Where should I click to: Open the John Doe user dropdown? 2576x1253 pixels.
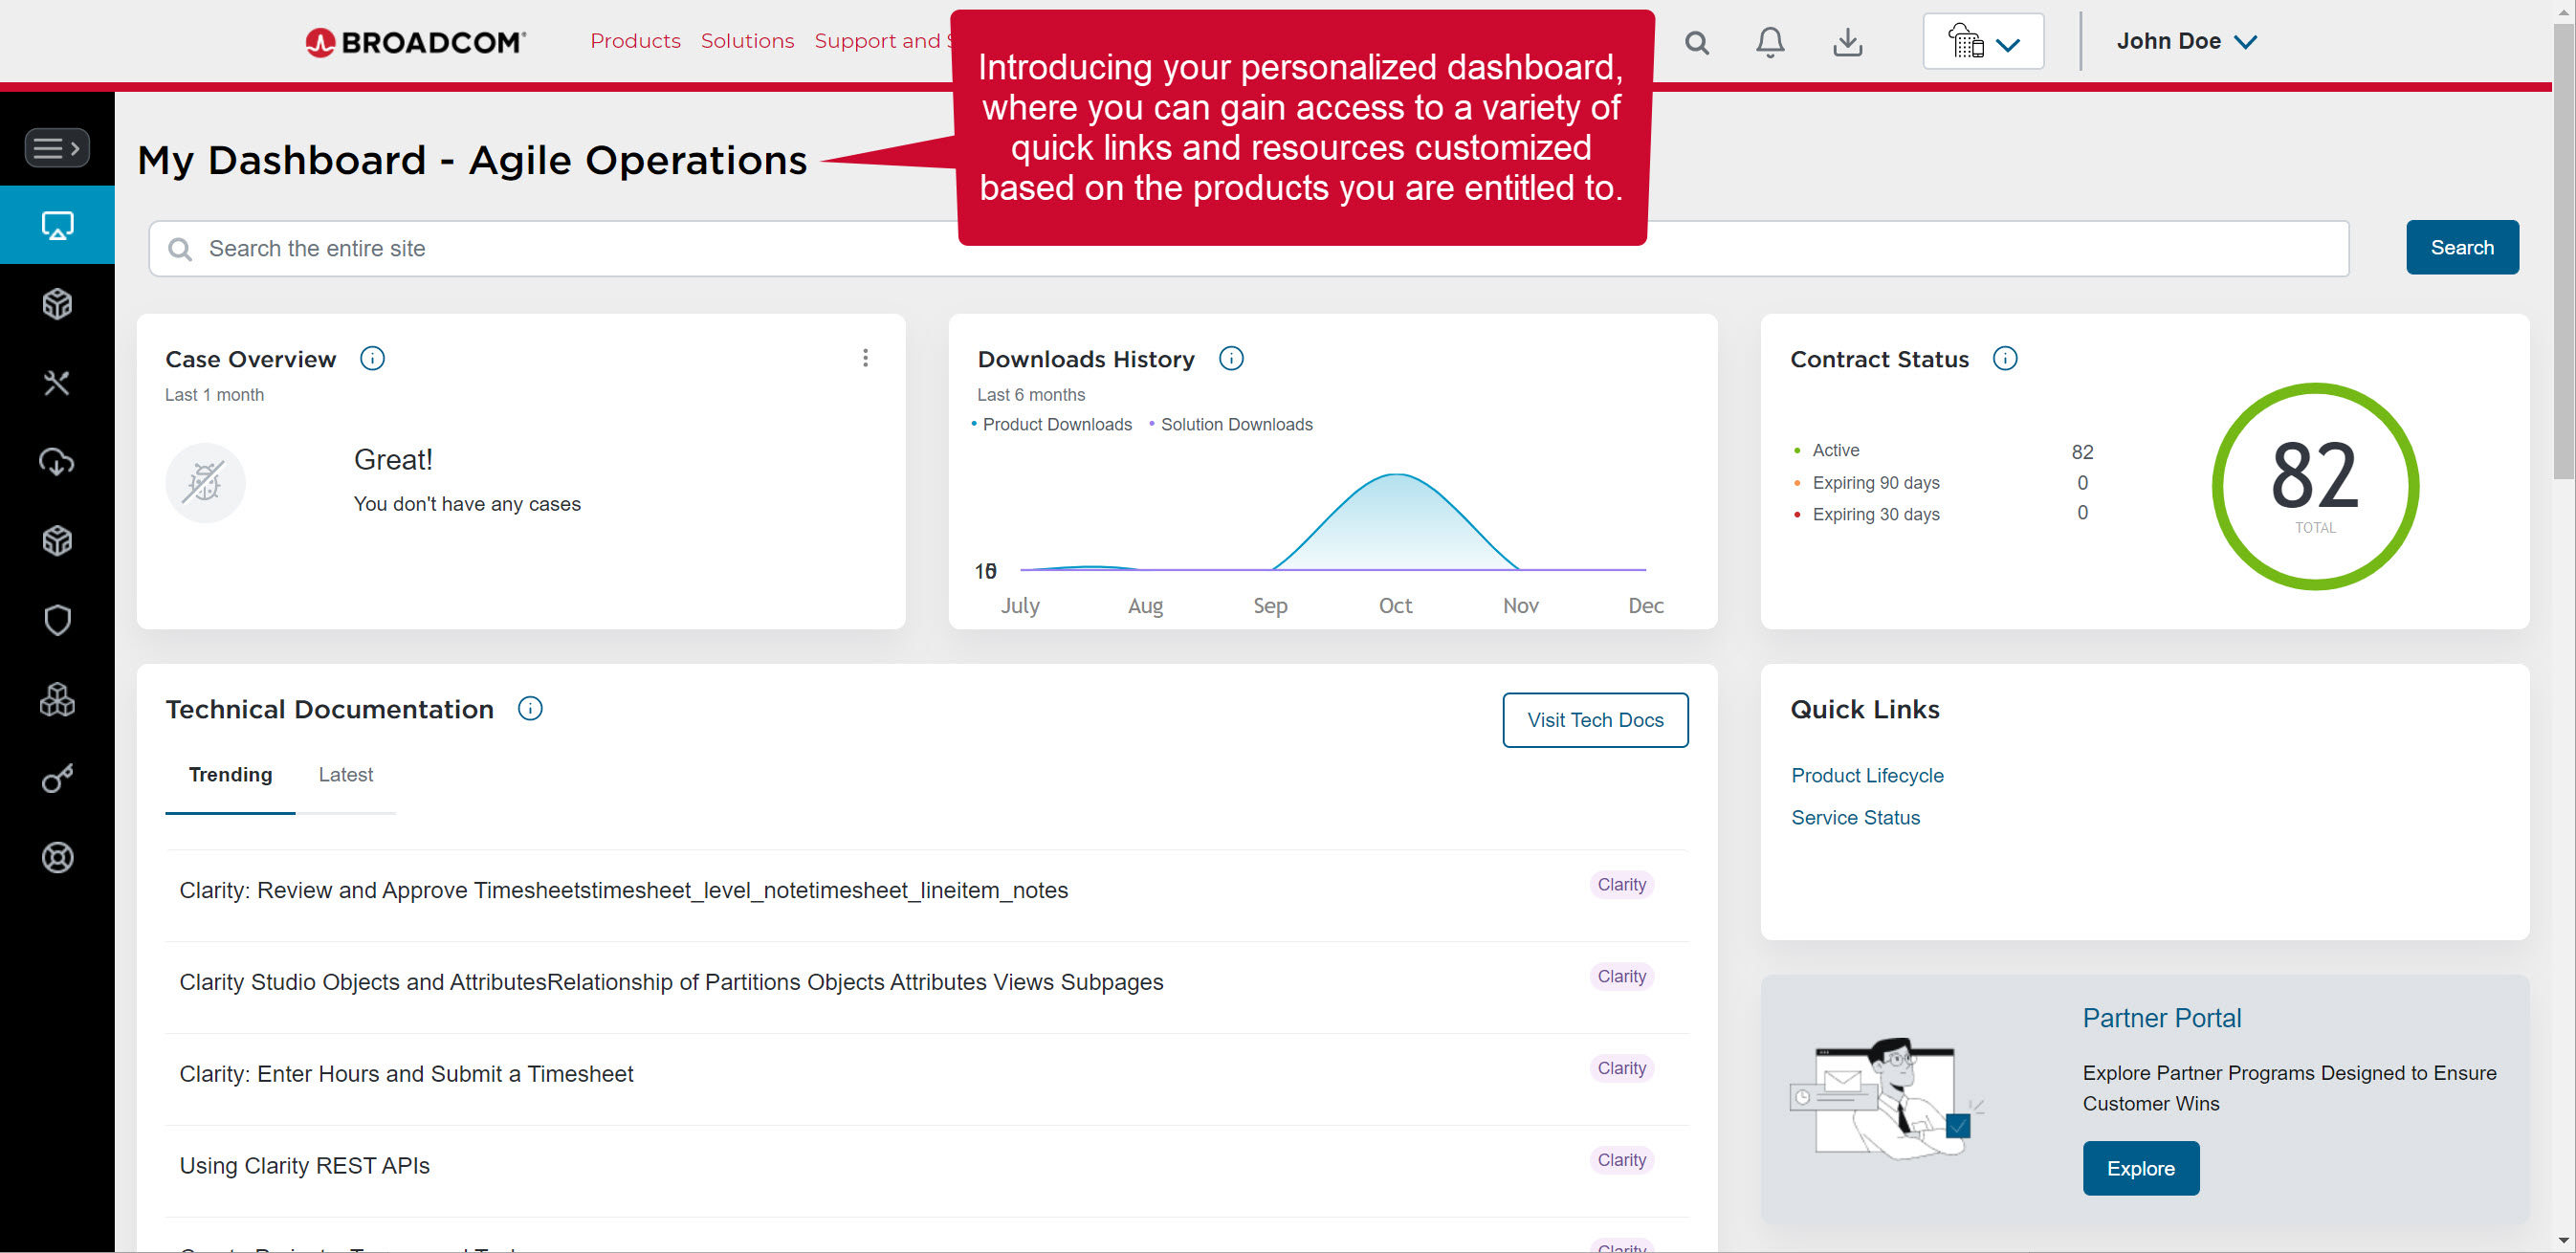click(2186, 42)
